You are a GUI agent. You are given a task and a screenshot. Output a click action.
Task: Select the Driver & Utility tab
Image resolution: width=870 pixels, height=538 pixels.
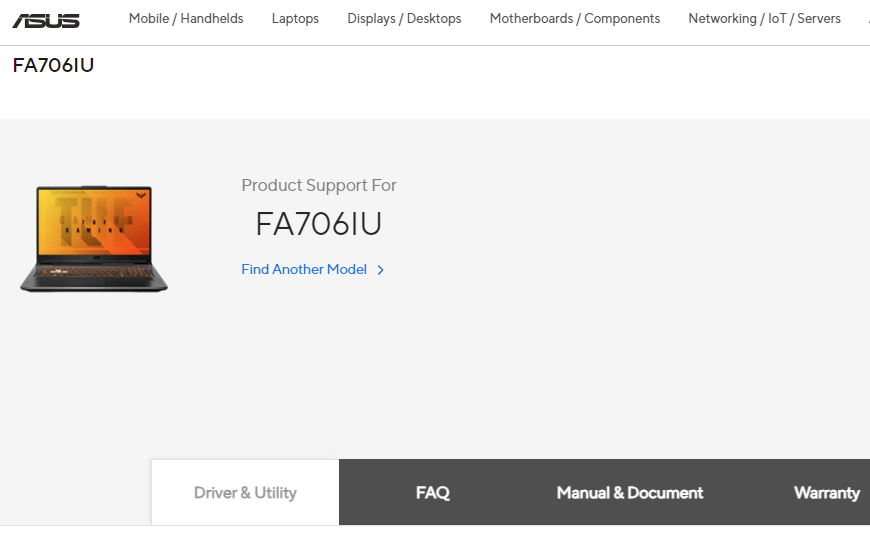(x=245, y=493)
